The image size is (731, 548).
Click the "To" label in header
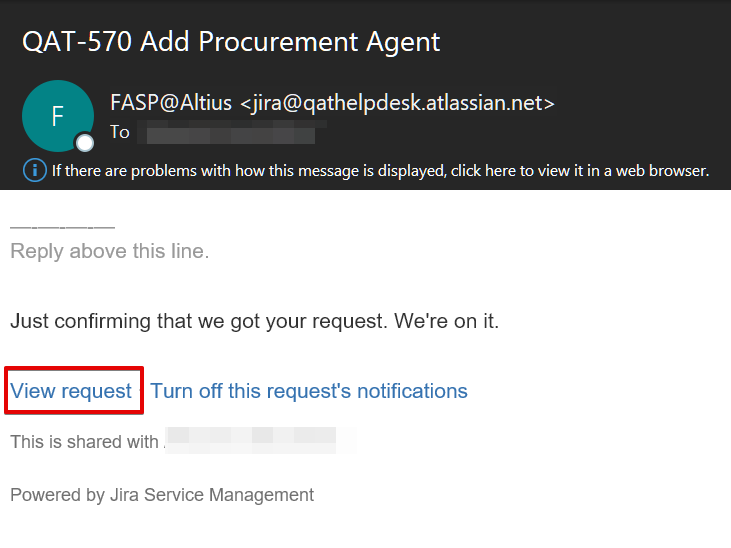coord(120,132)
